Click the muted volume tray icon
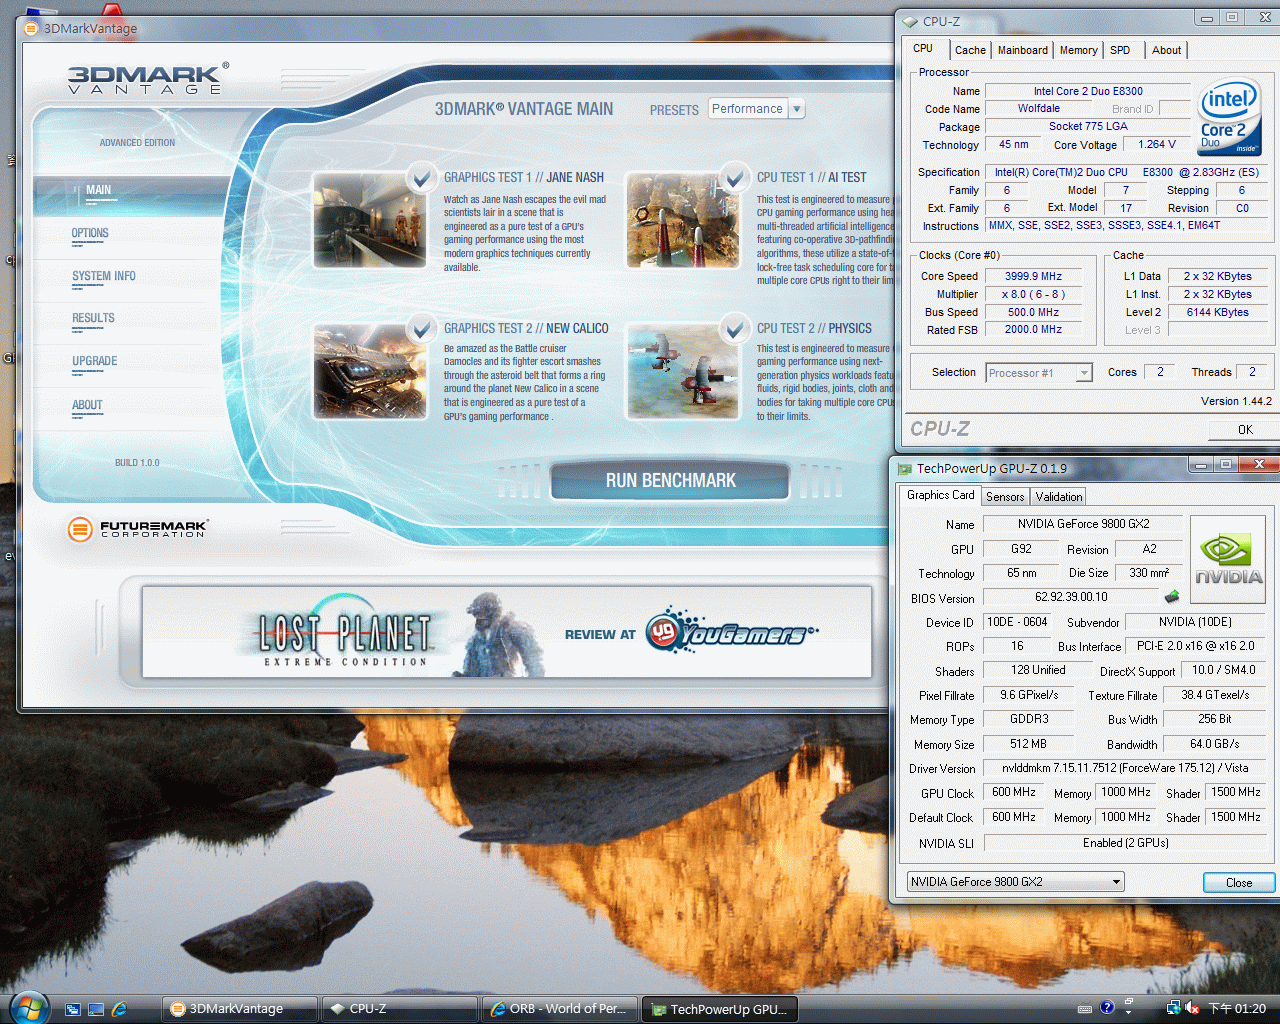This screenshot has height=1024, width=1280. [x=1191, y=1008]
